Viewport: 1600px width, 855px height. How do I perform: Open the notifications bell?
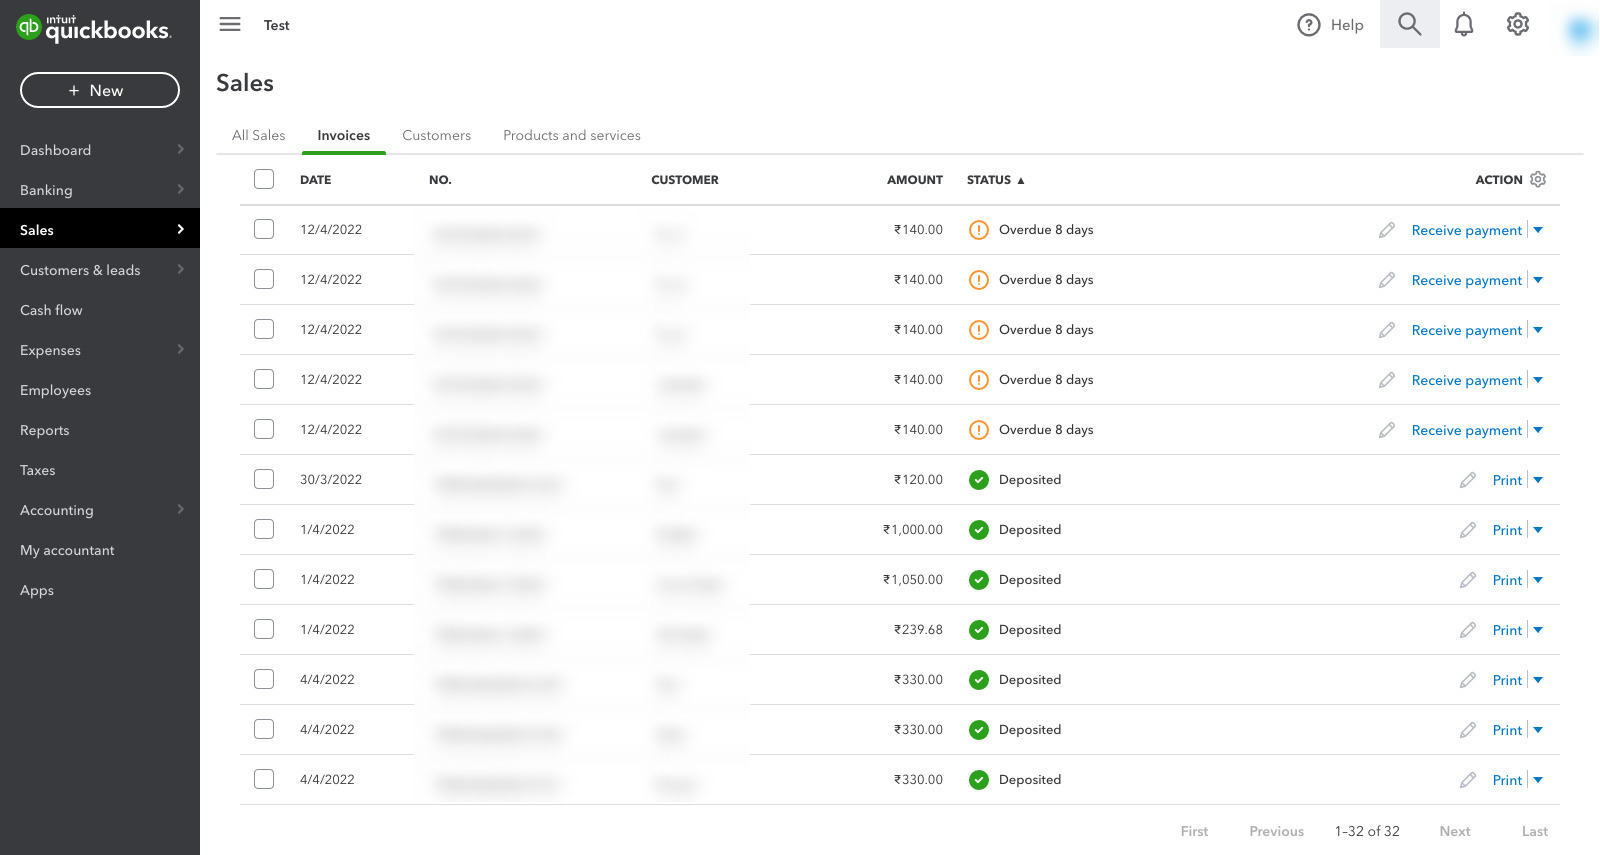point(1464,25)
